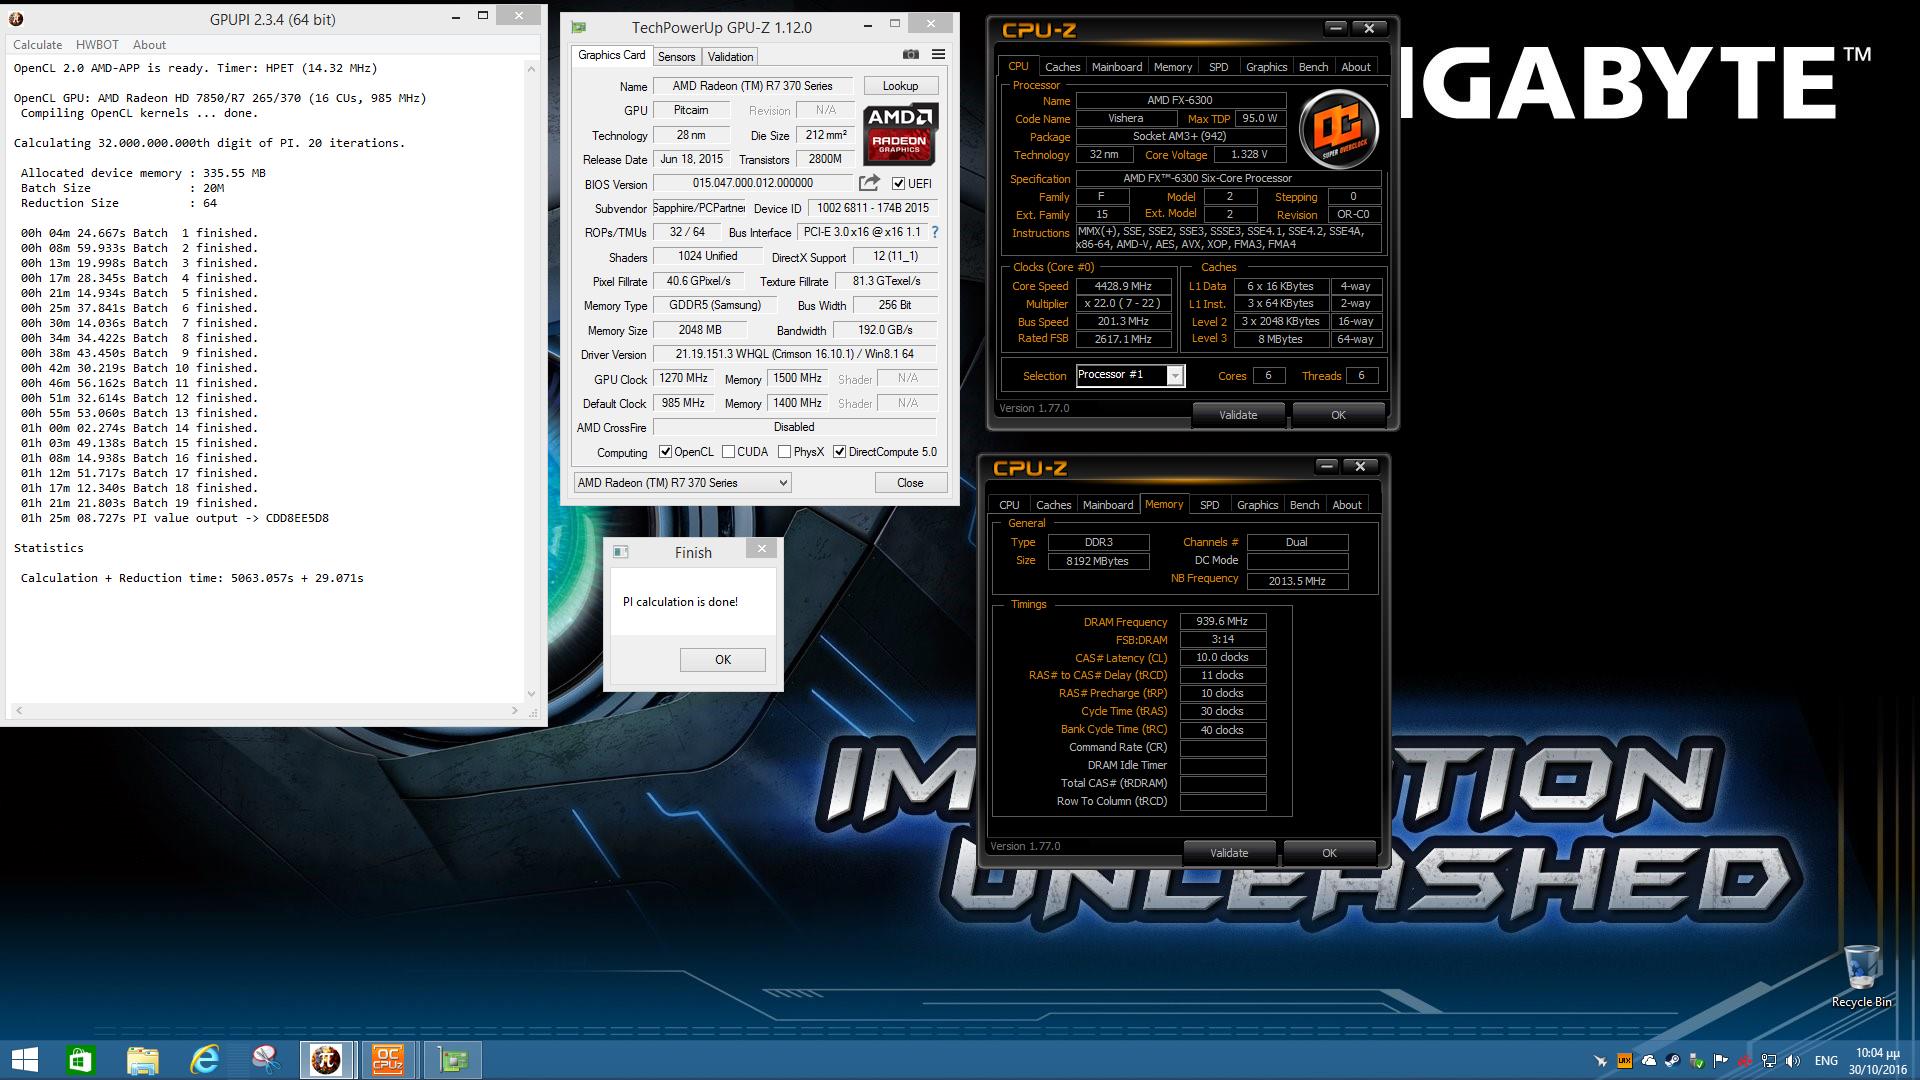Viewport: 1920px width, 1080px height.
Task: Click the airplane tray icon
Action: click(x=1600, y=1061)
